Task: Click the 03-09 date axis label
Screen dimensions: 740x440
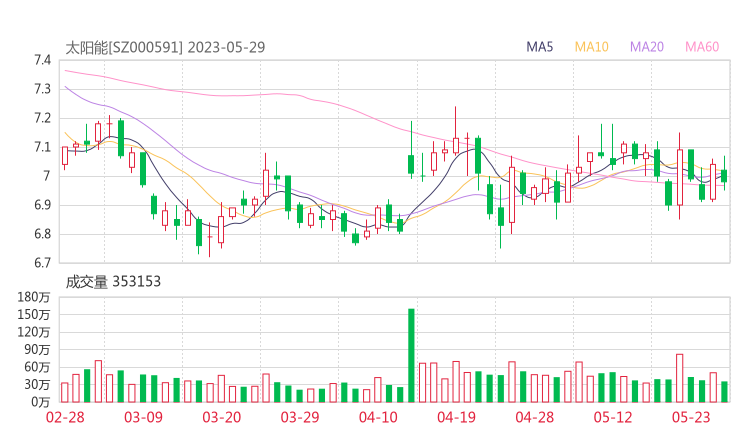Action: (143, 417)
